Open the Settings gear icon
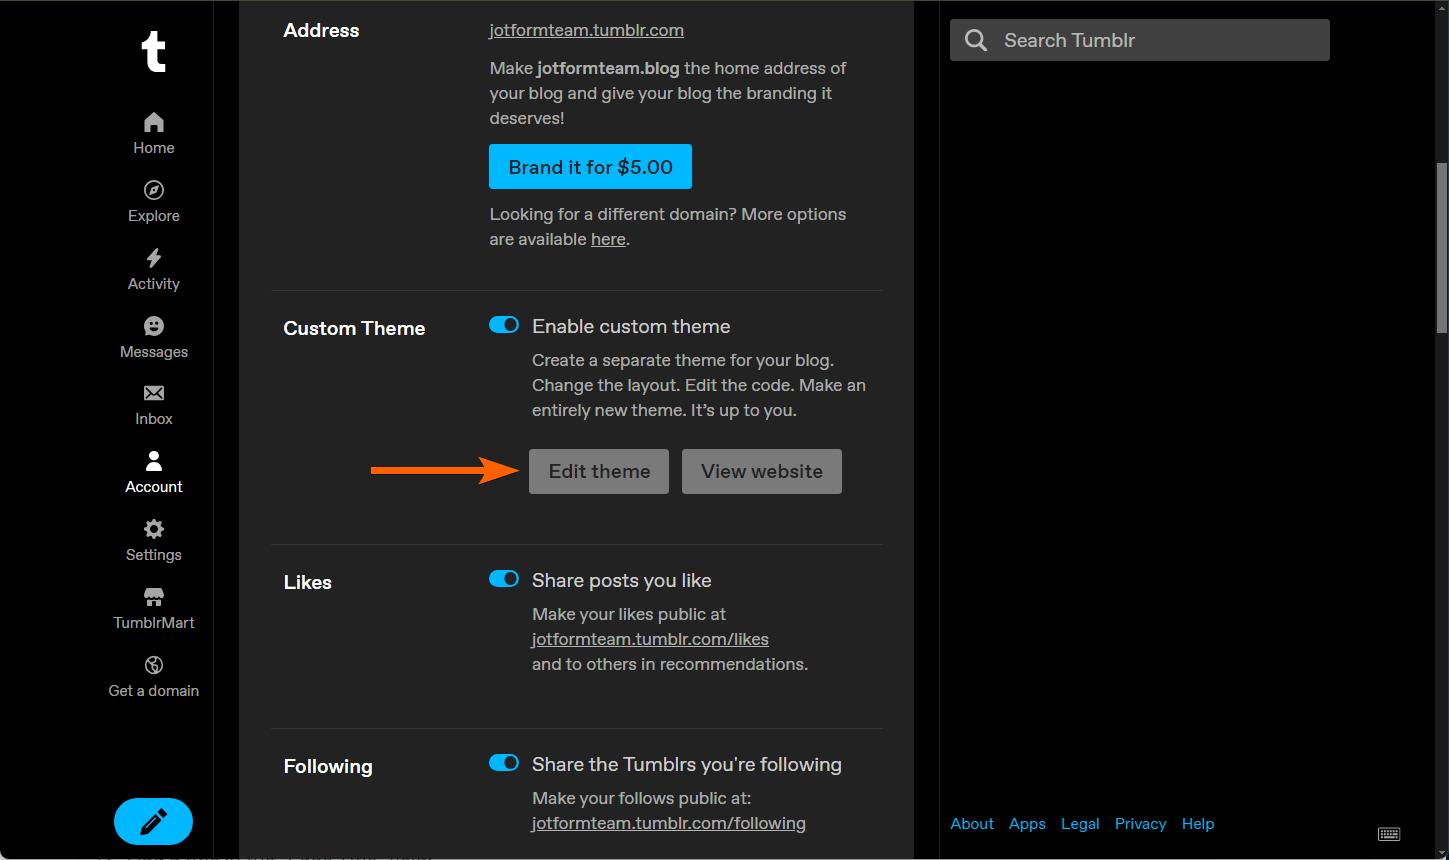This screenshot has width=1449, height=860. (154, 529)
